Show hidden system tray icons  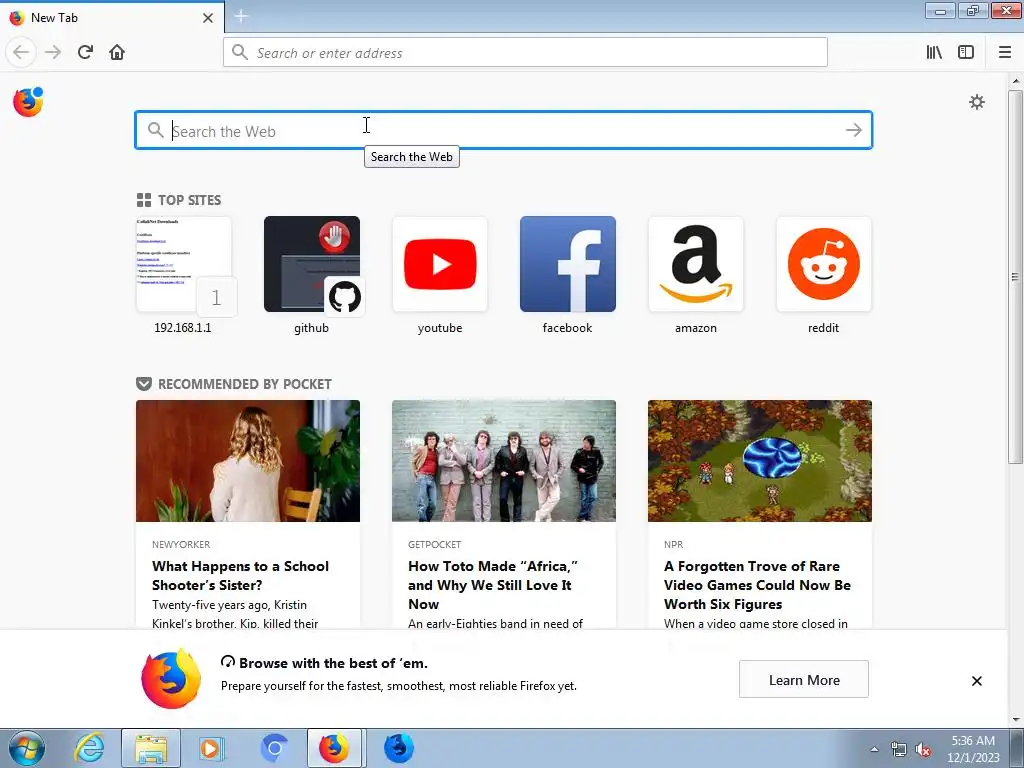click(874, 749)
